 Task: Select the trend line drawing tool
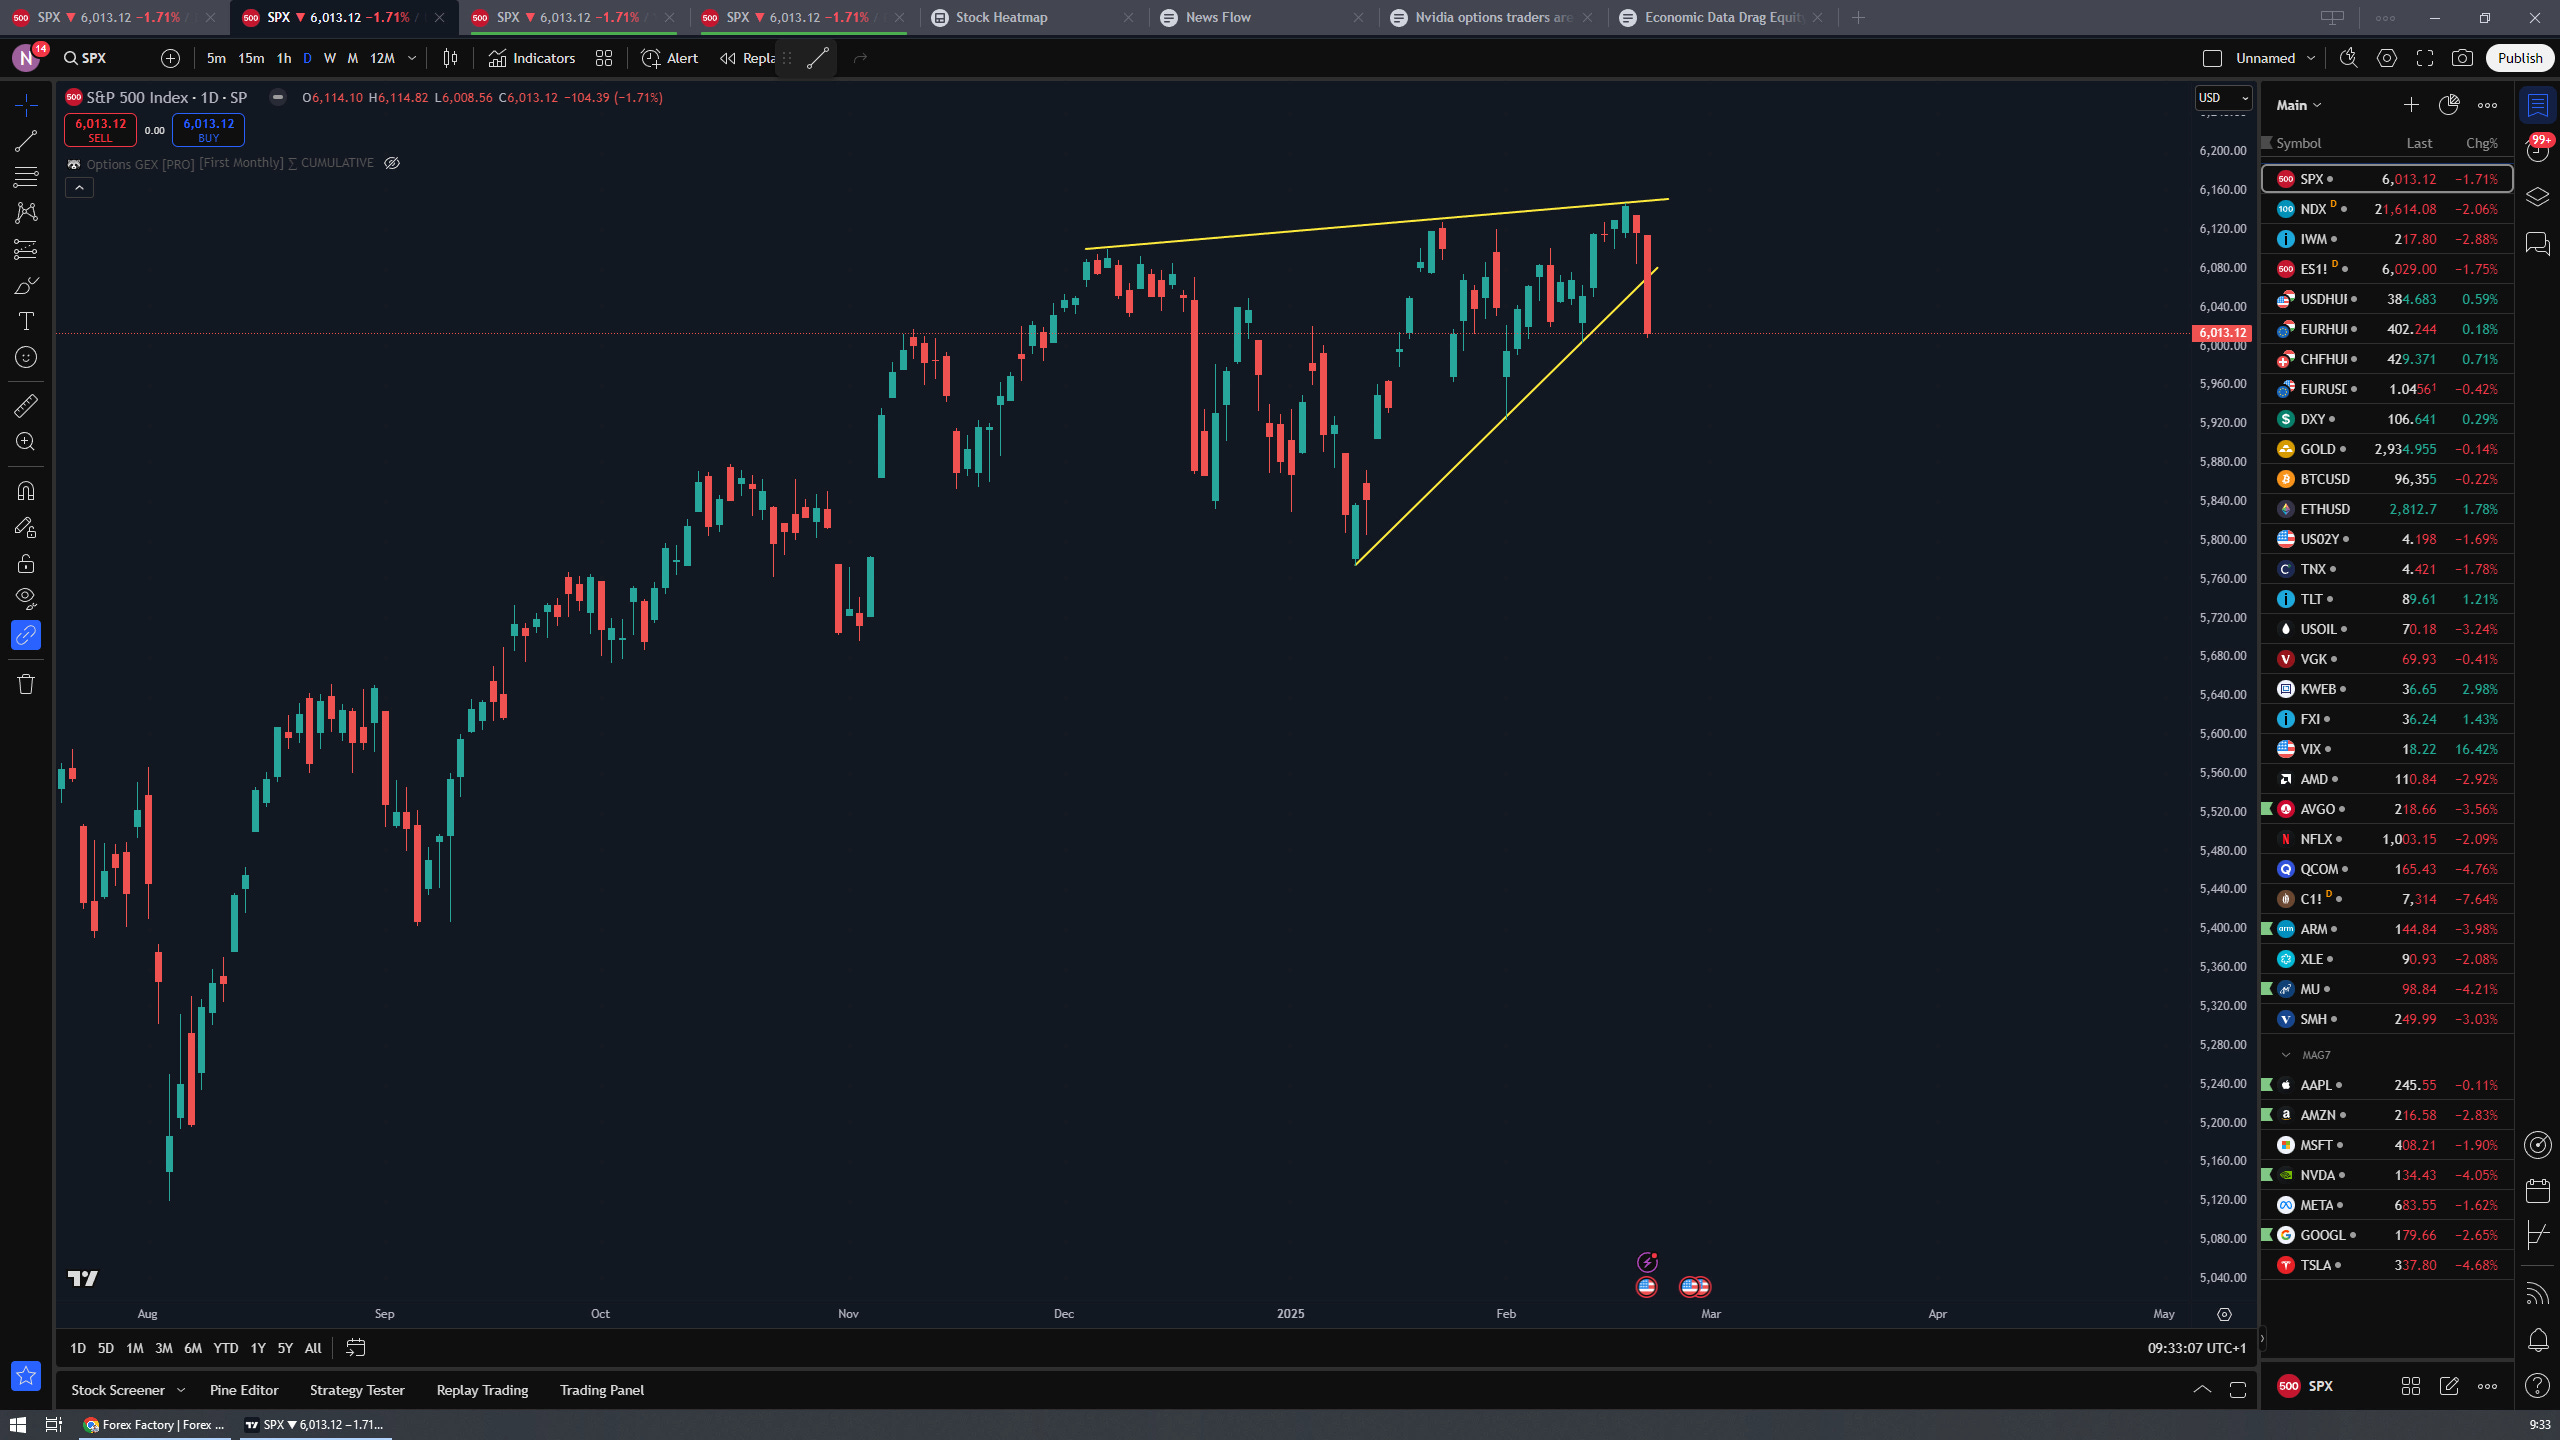tap(26, 141)
